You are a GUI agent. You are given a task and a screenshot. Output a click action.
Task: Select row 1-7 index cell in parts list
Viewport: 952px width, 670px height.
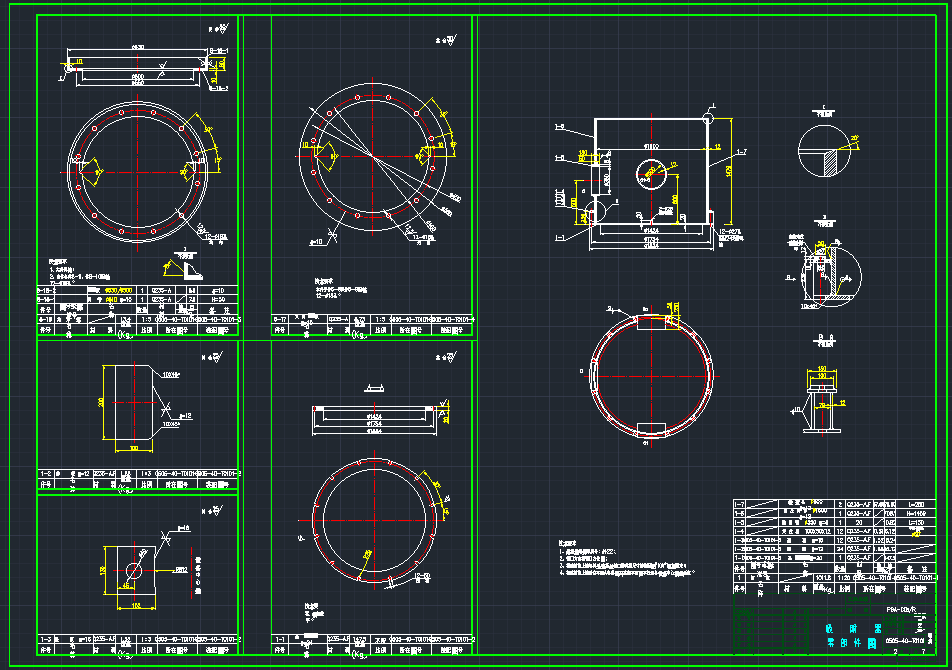pos(740,504)
